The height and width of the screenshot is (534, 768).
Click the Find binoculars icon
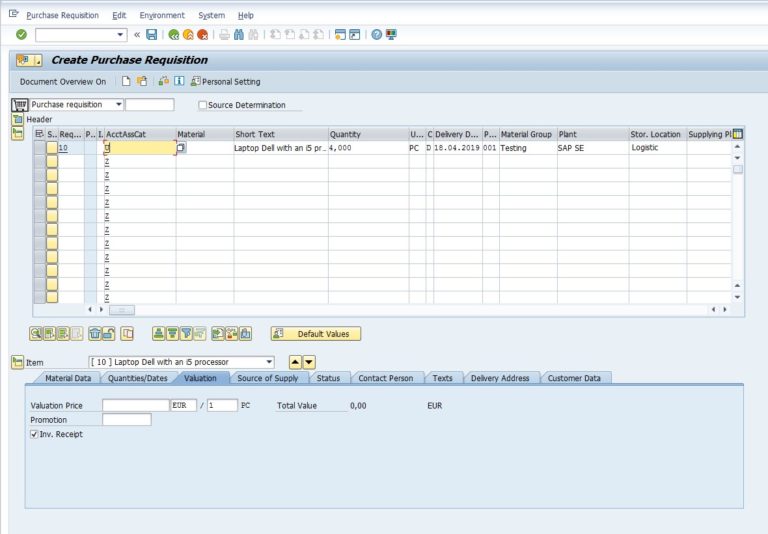[239, 34]
